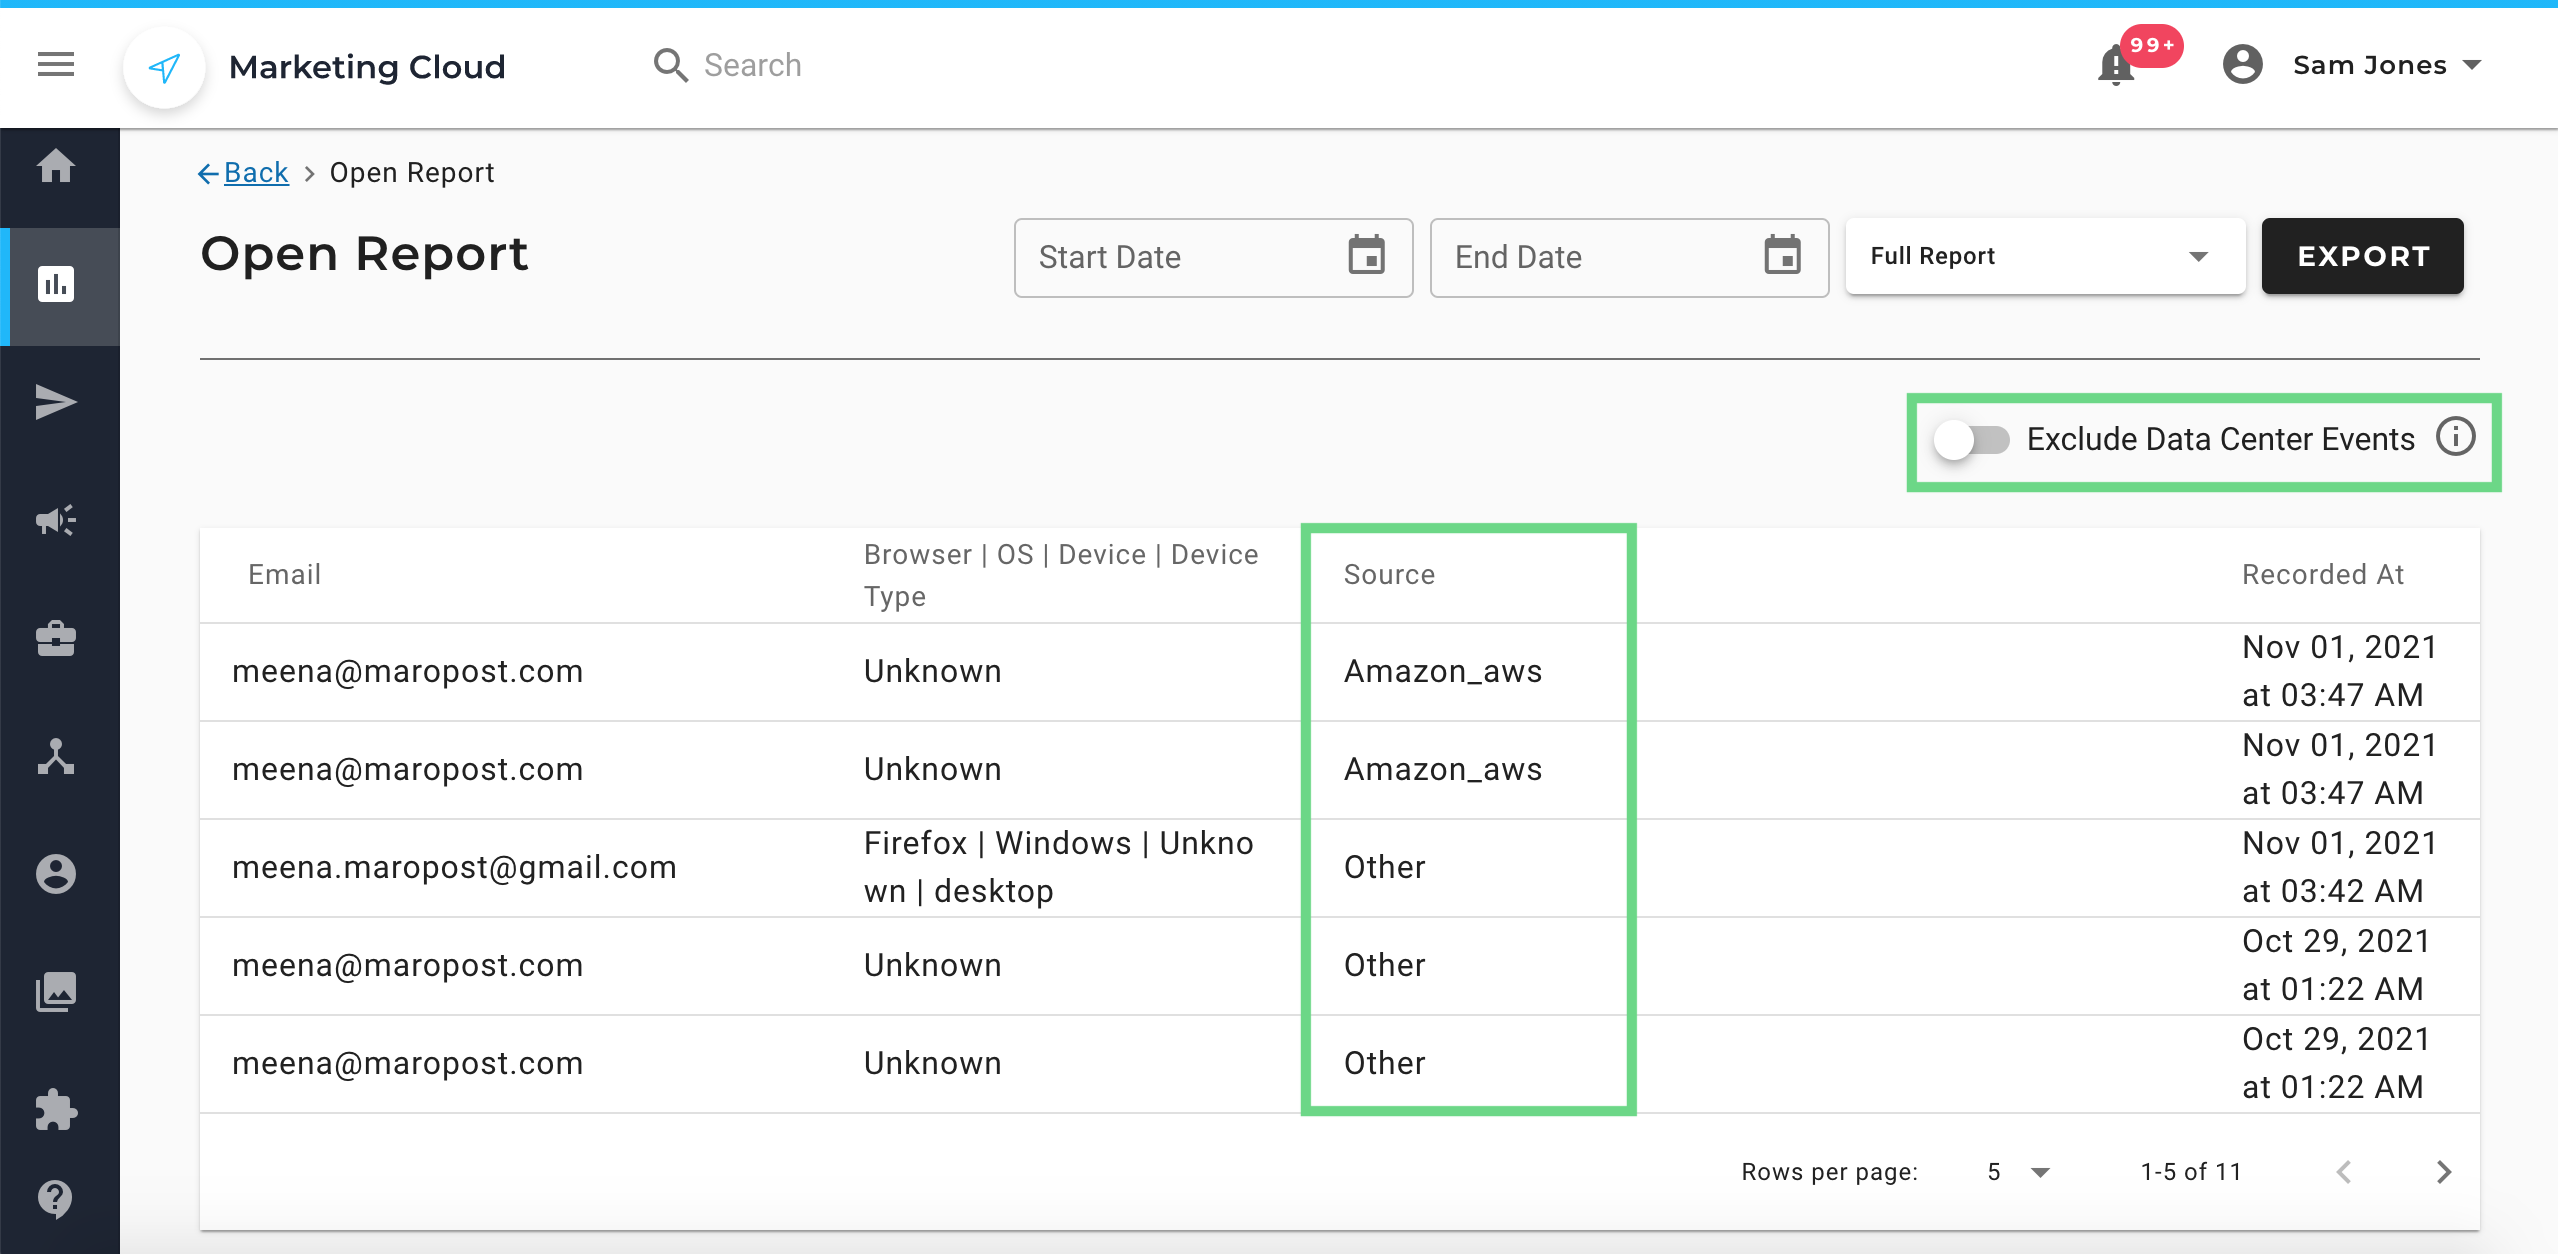Focus the Search box
The width and height of the screenshot is (2558, 1254).
pos(752,65)
